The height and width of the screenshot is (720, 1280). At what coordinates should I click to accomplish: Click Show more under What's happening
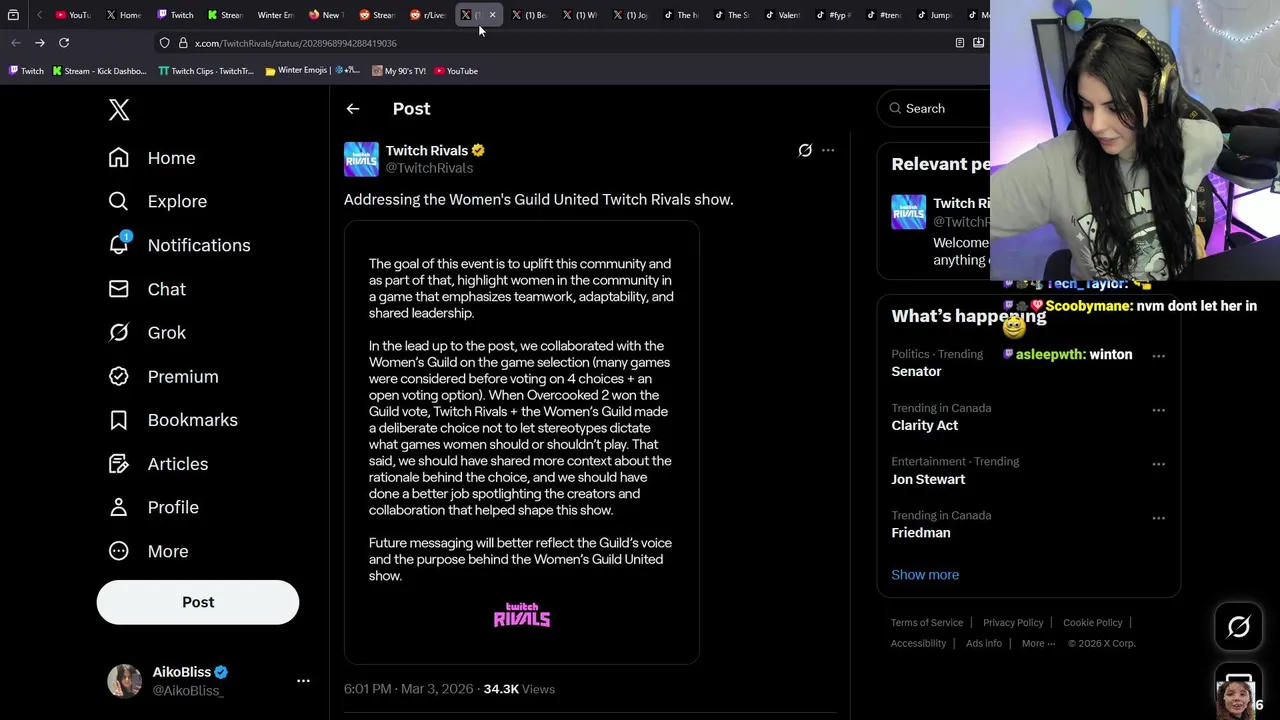(925, 575)
